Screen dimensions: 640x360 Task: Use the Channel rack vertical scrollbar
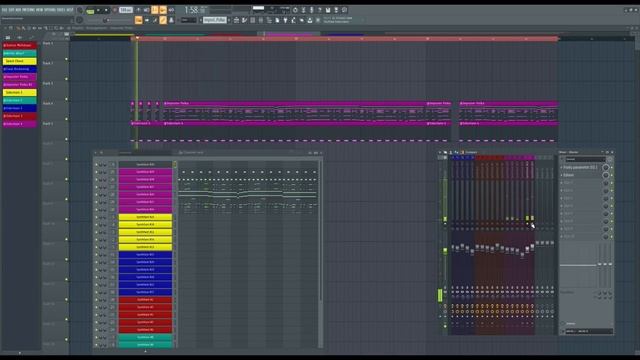coord(320,231)
